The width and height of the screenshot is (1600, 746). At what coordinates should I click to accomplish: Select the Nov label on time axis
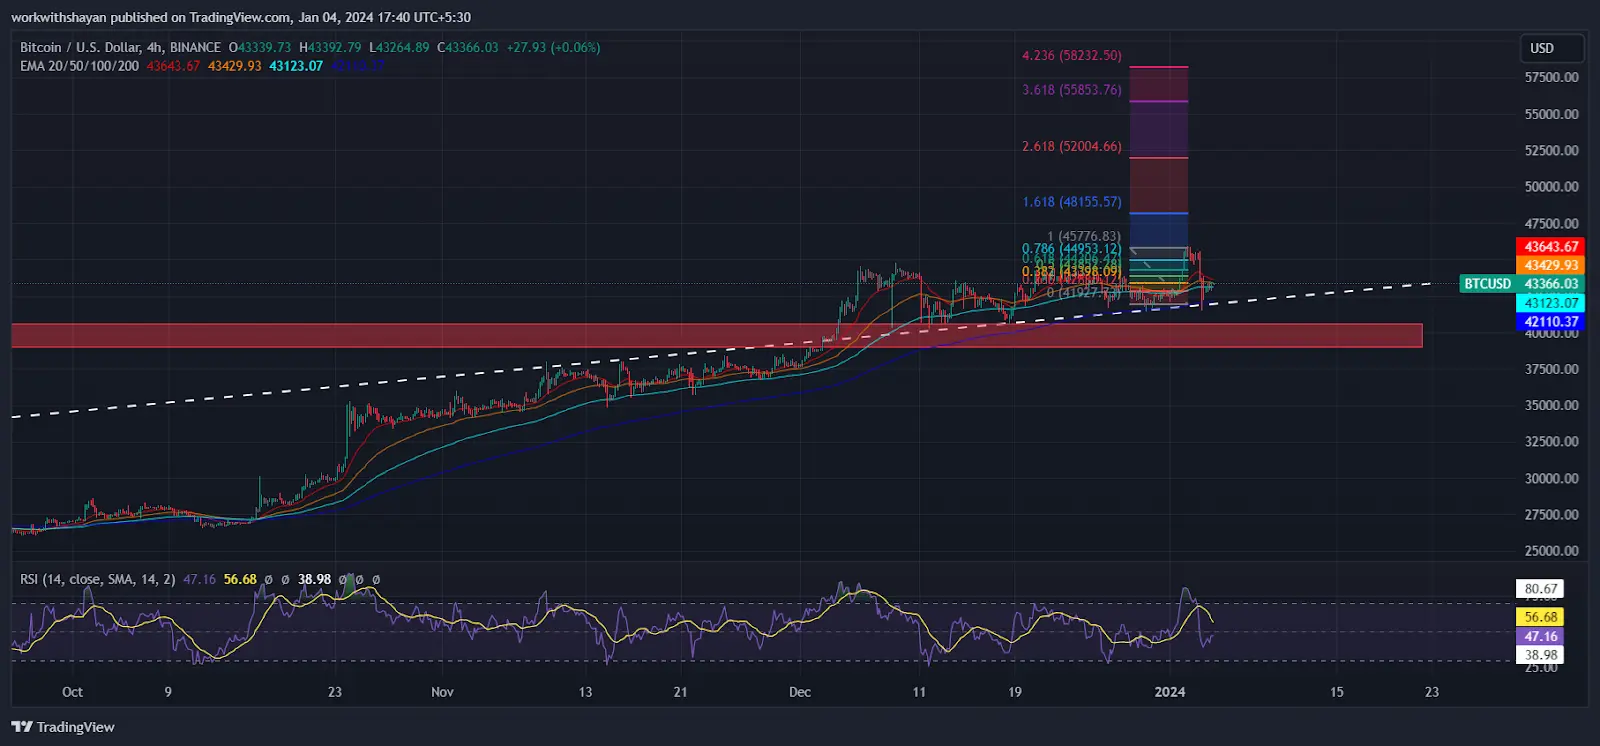[442, 692]
